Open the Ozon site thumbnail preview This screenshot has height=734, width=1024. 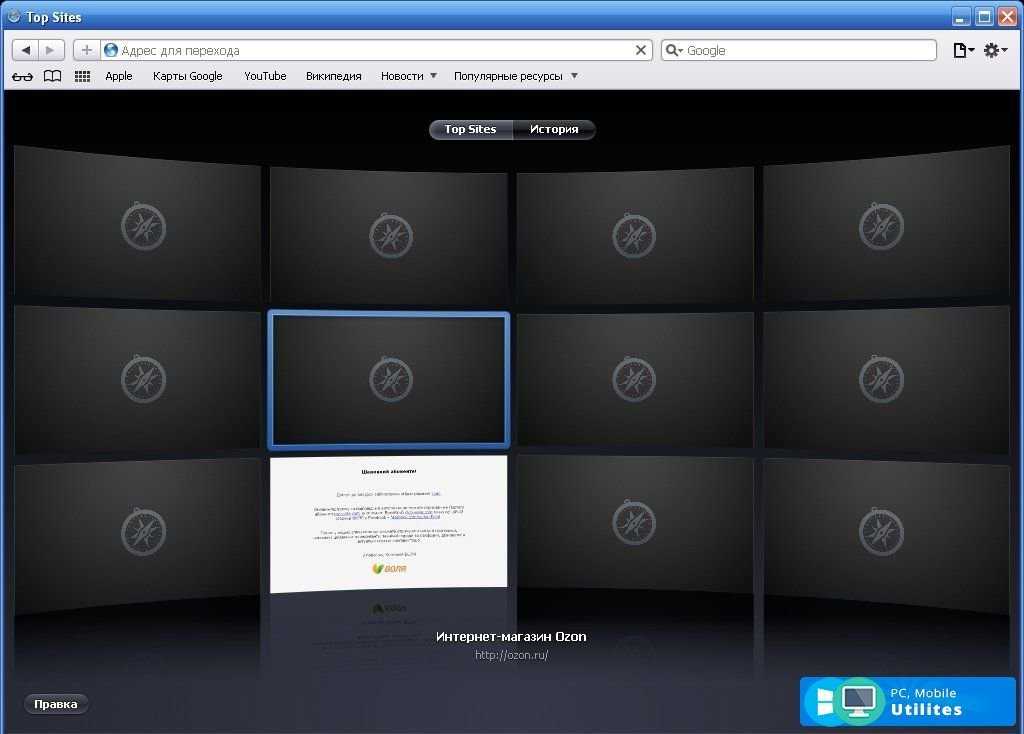pos(389,522)
